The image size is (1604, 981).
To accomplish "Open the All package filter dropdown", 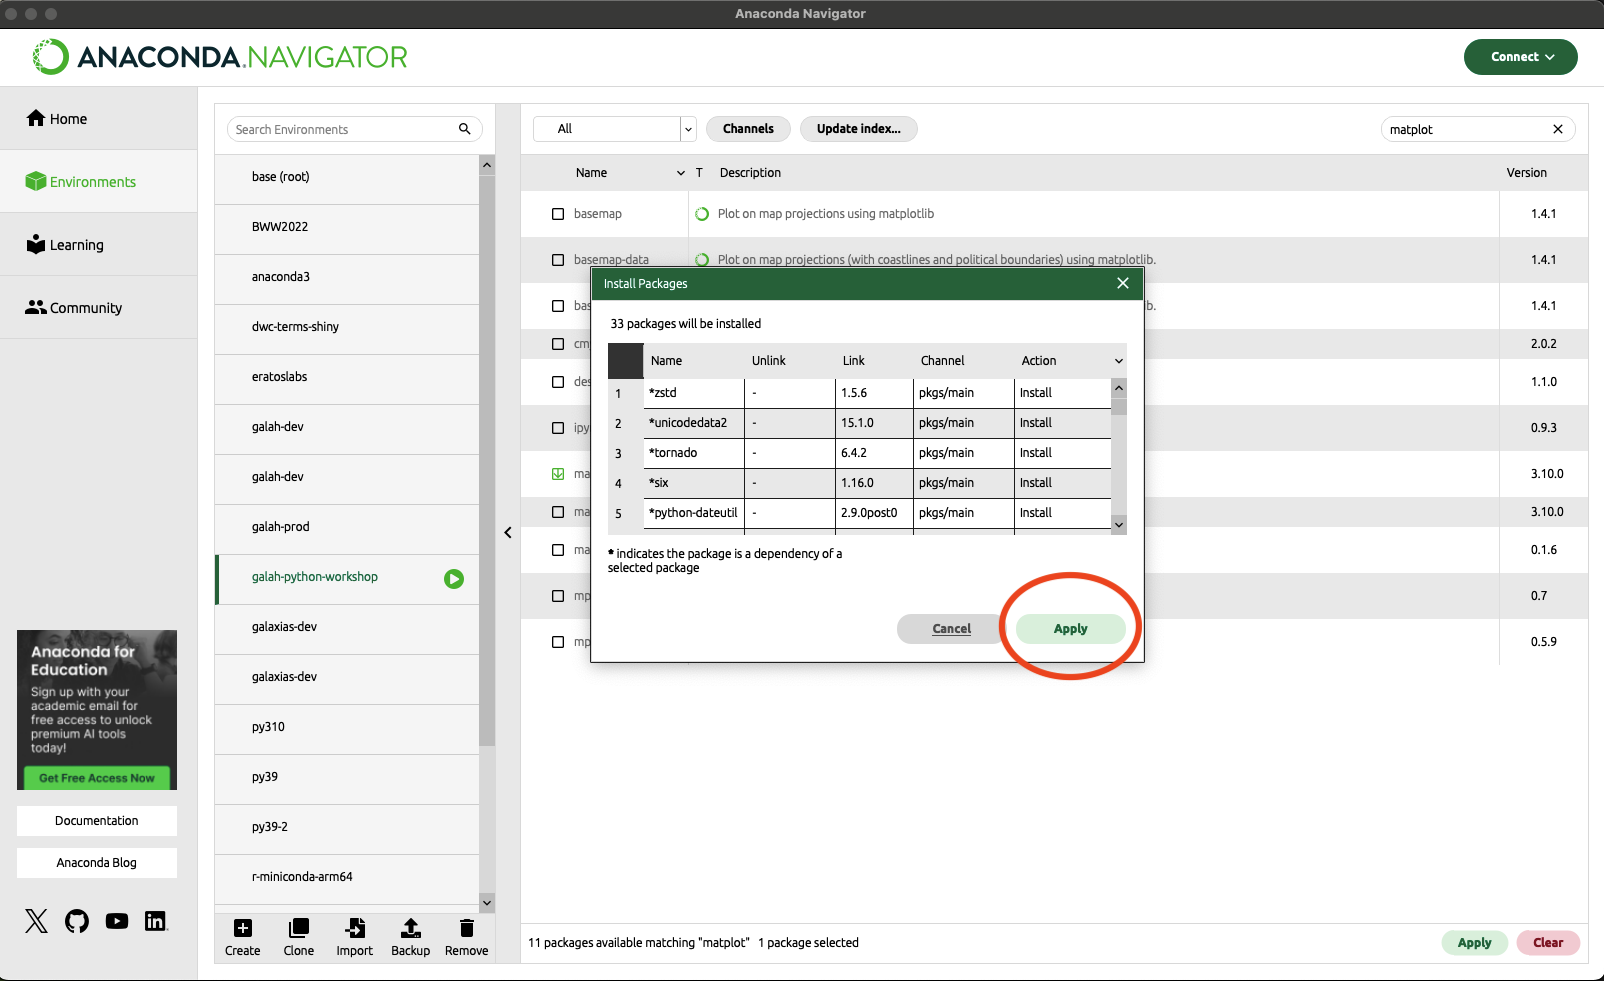I will [x=614, y=129].
